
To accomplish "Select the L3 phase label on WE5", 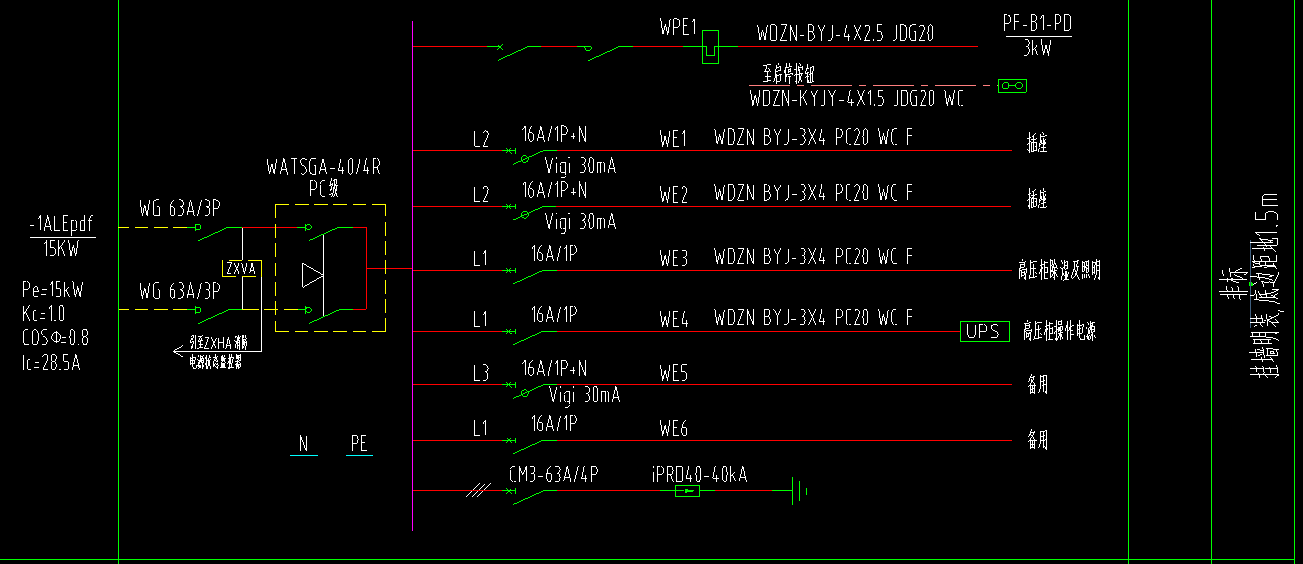I will click(x=481, y=374).
